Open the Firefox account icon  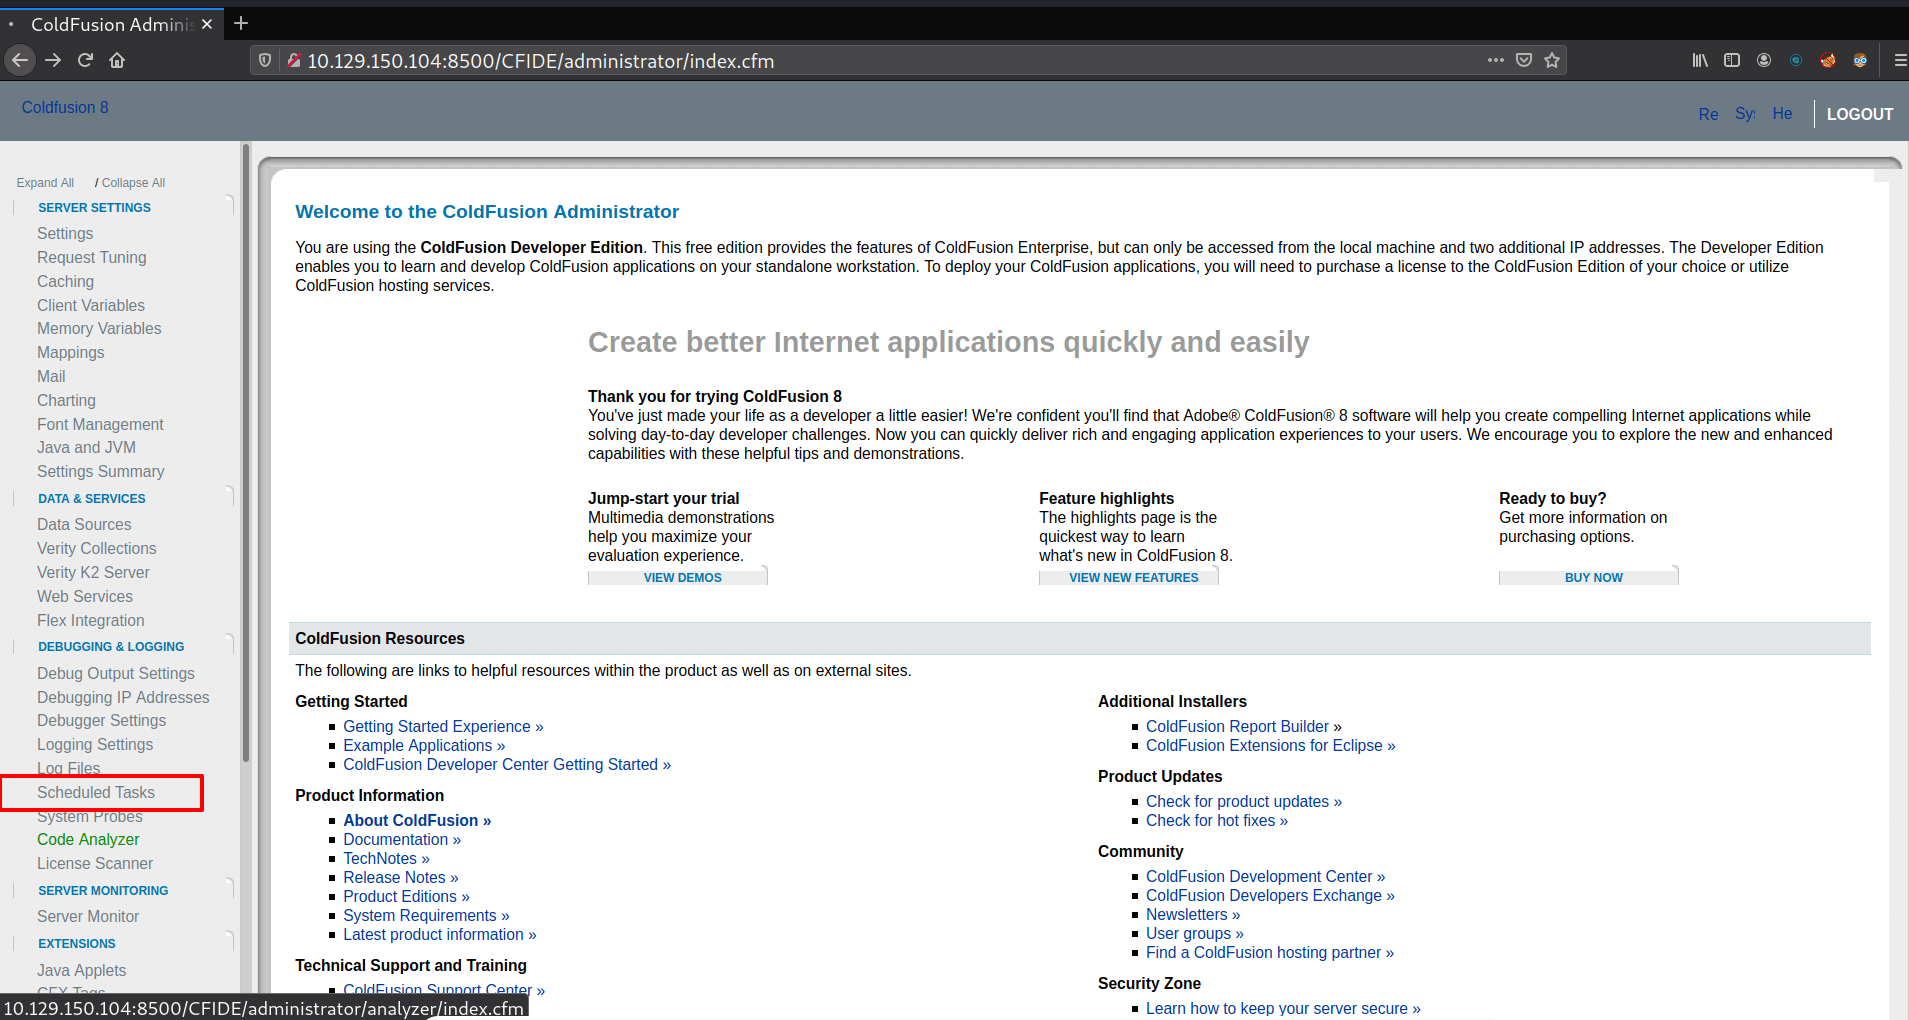tap(1764, 60)
